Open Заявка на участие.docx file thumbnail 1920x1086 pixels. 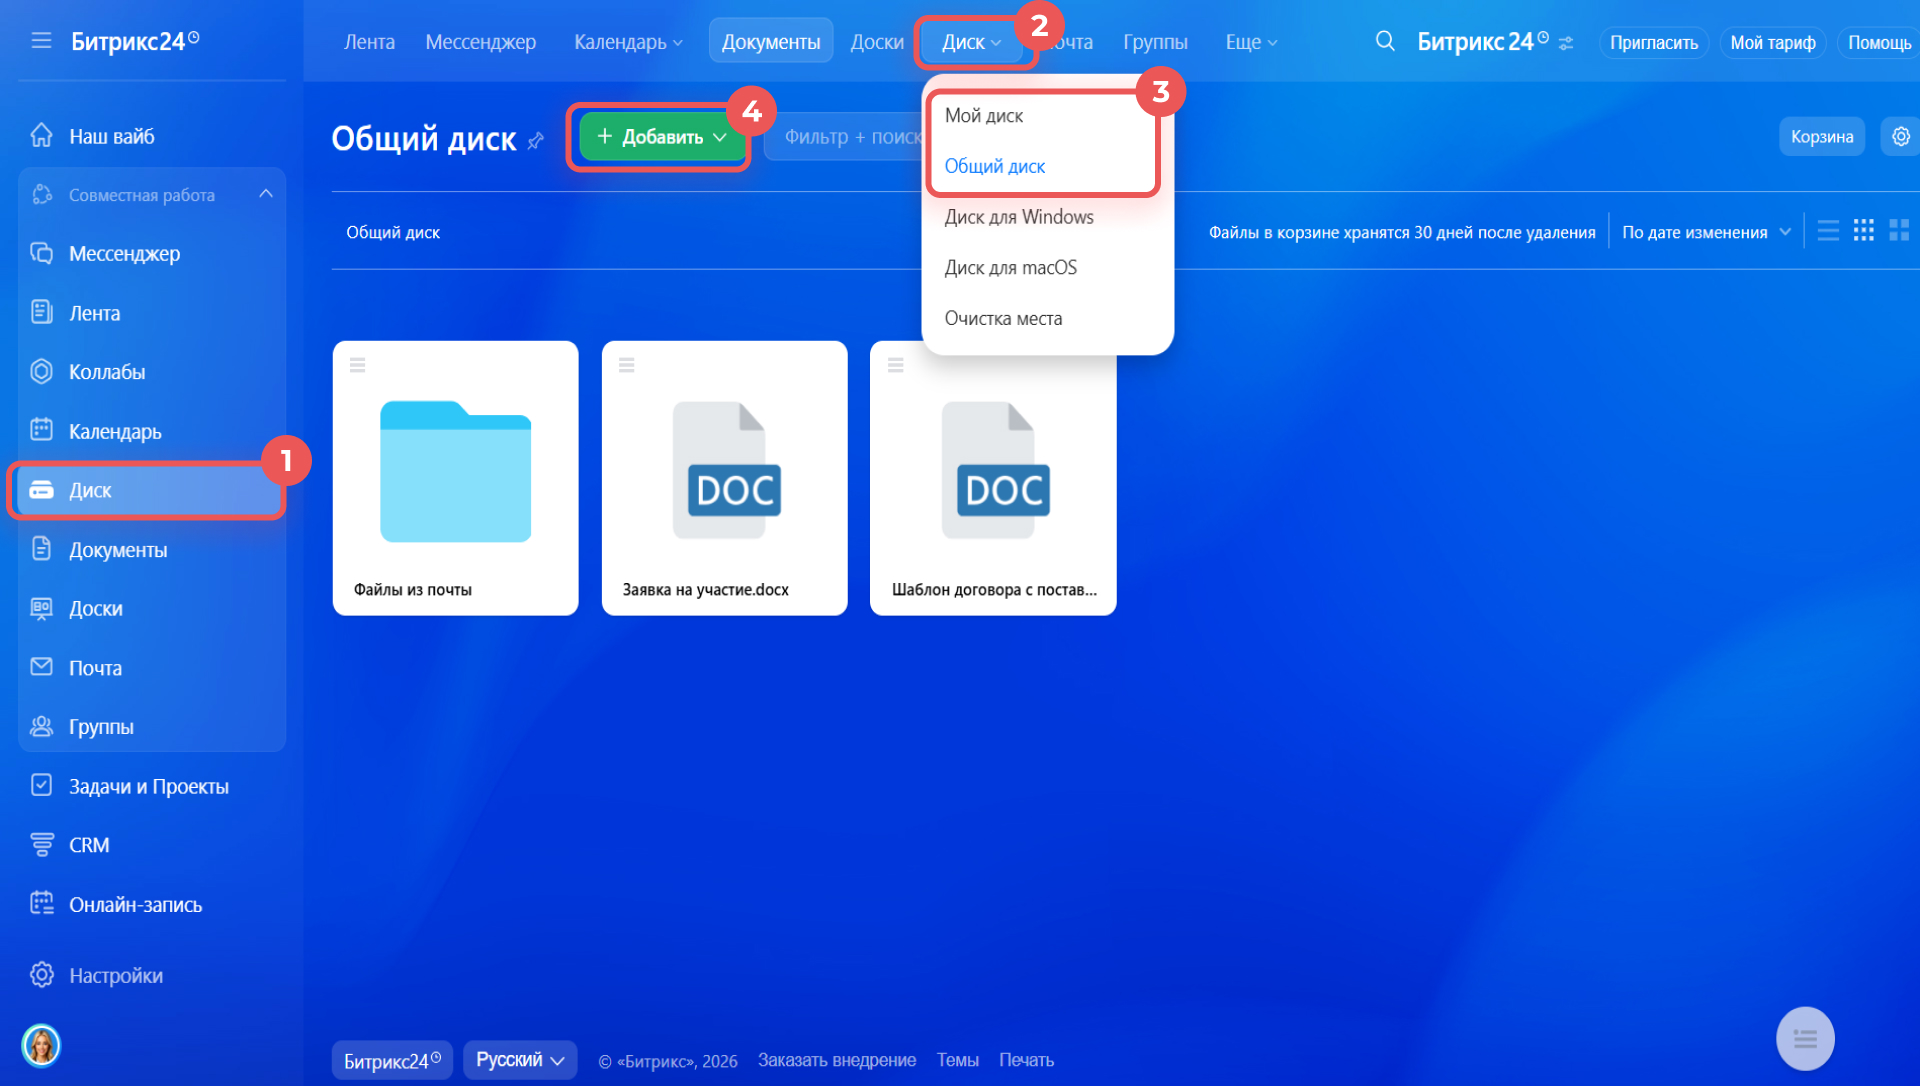(x=725, y=470)
